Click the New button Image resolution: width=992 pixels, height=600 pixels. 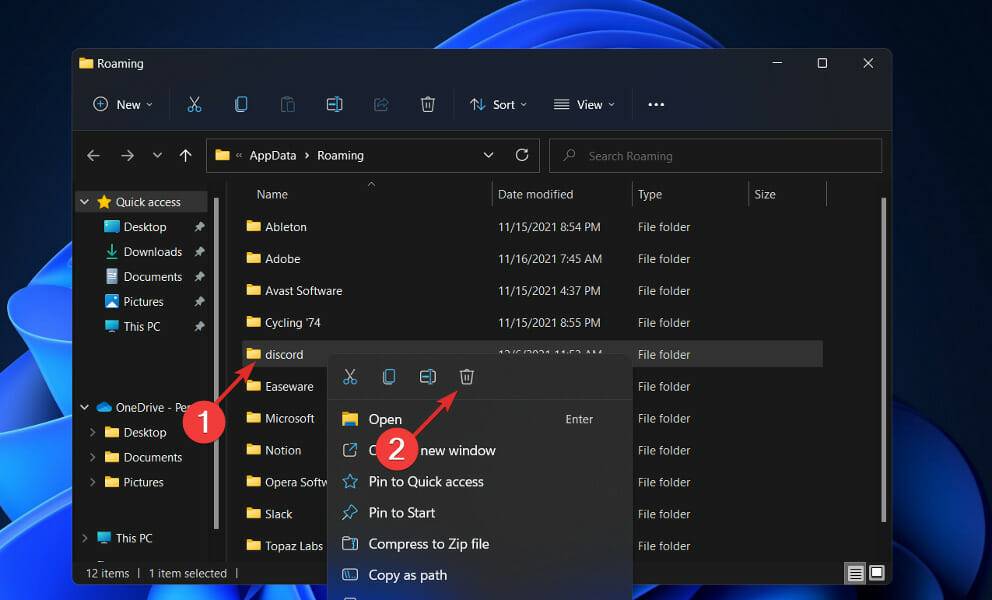point(122,104)
